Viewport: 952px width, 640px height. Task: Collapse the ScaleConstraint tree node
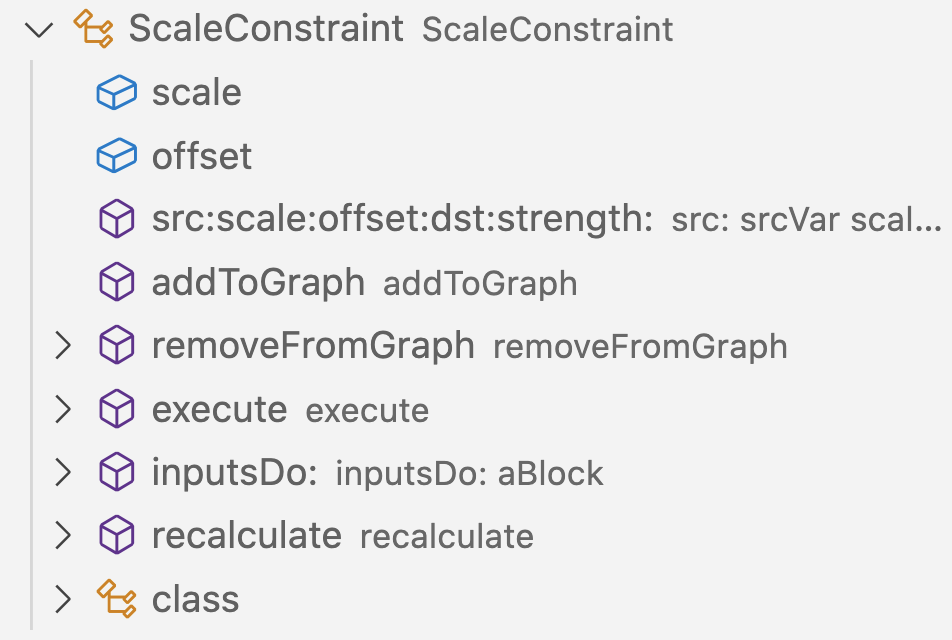(x=39, y=29)
